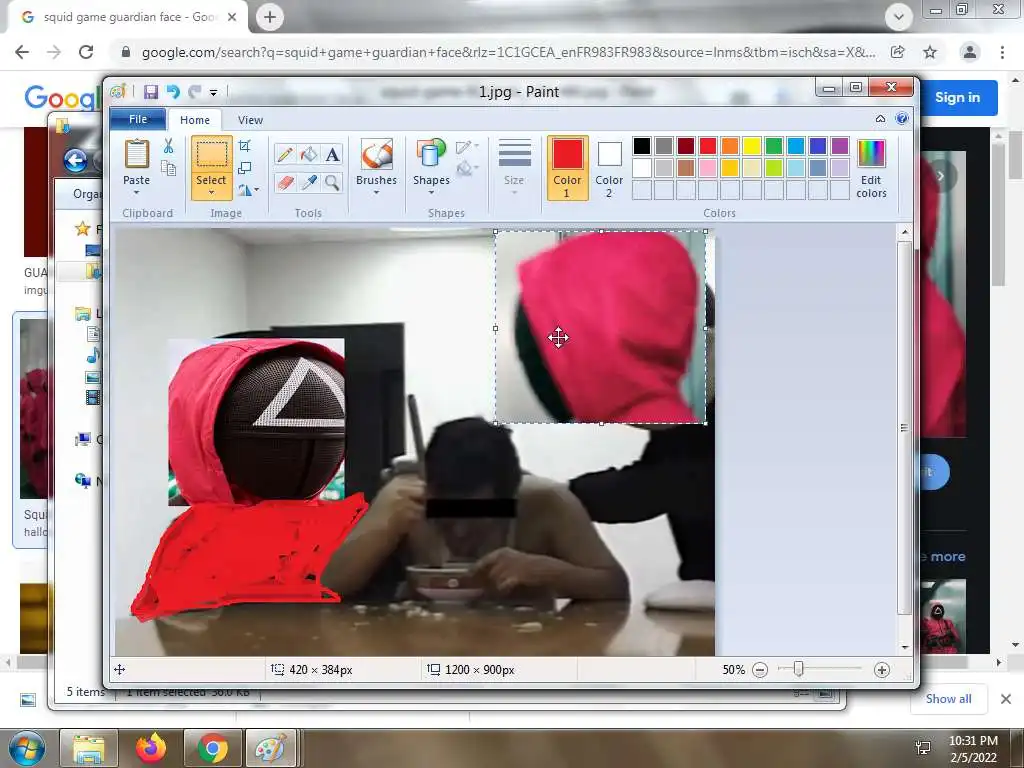Pick the black color swatch
Screen dimensions: 1024x768
(642, 146)
